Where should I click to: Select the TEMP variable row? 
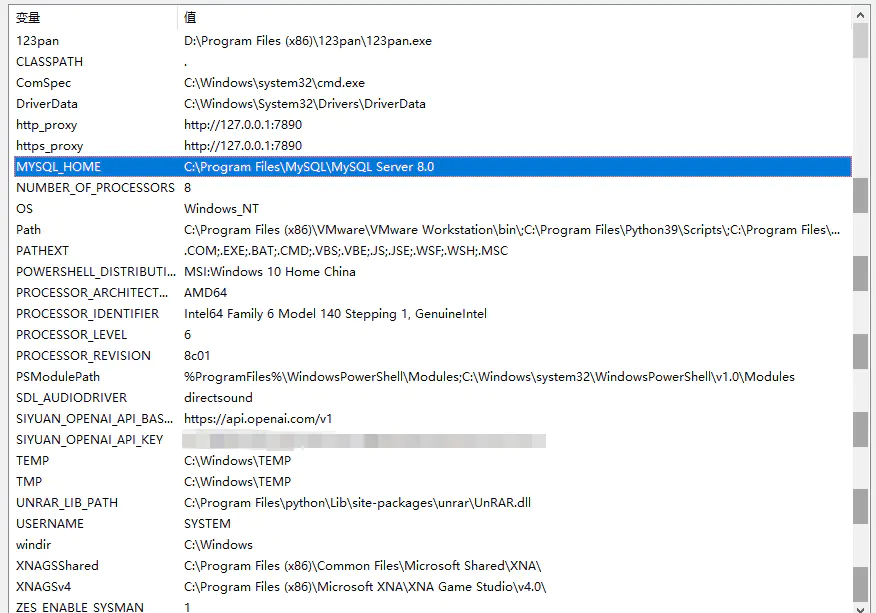(432, 461)
